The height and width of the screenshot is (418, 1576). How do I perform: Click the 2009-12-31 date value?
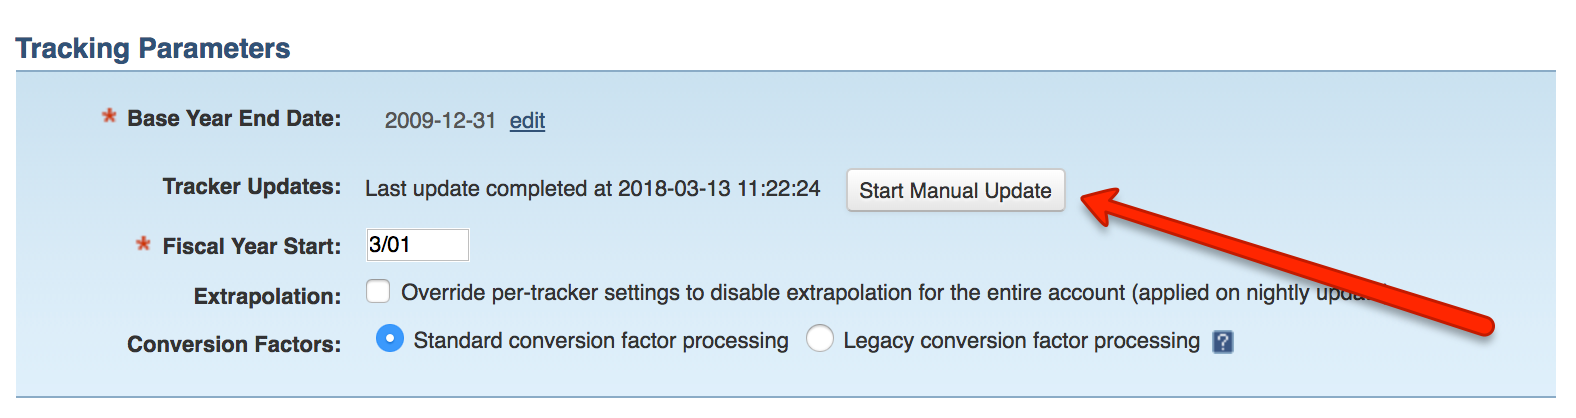point(440,121)
